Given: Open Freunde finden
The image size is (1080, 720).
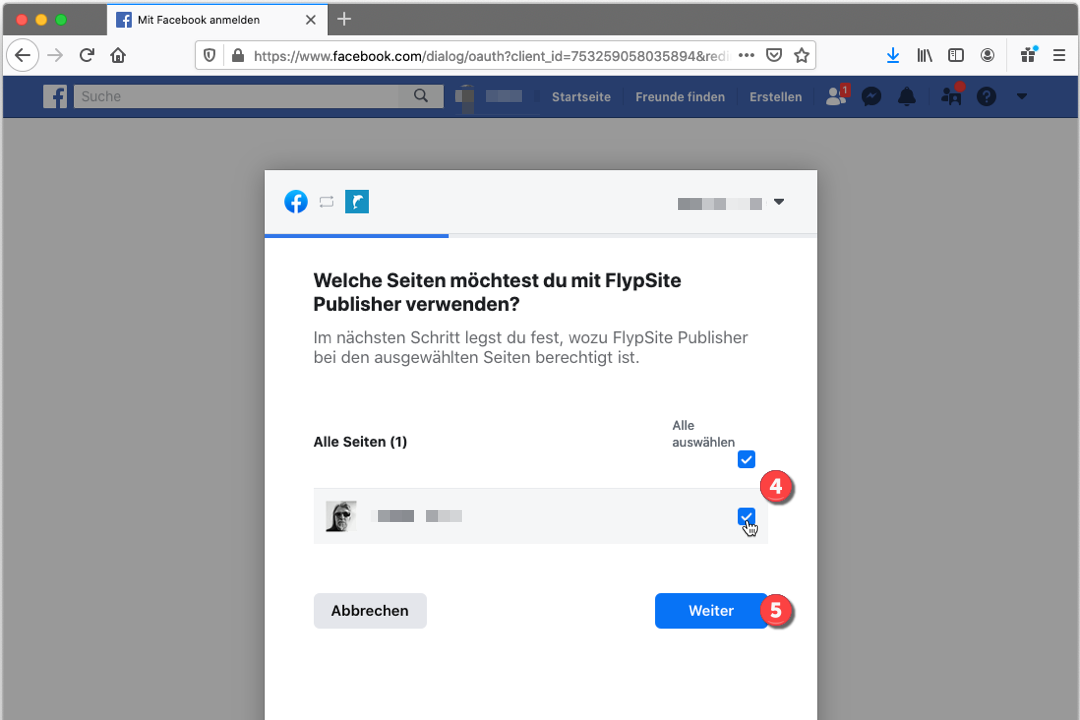Looking at the screenshot, I should coord(680,97).
